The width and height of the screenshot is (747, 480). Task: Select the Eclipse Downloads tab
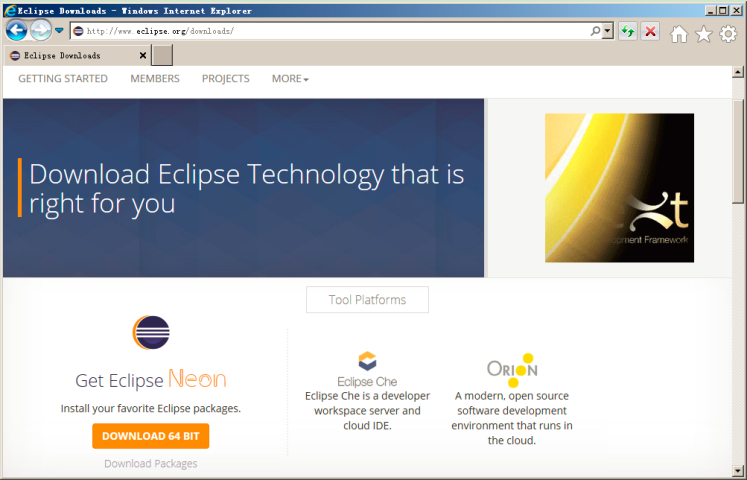[x=79, y=56]
